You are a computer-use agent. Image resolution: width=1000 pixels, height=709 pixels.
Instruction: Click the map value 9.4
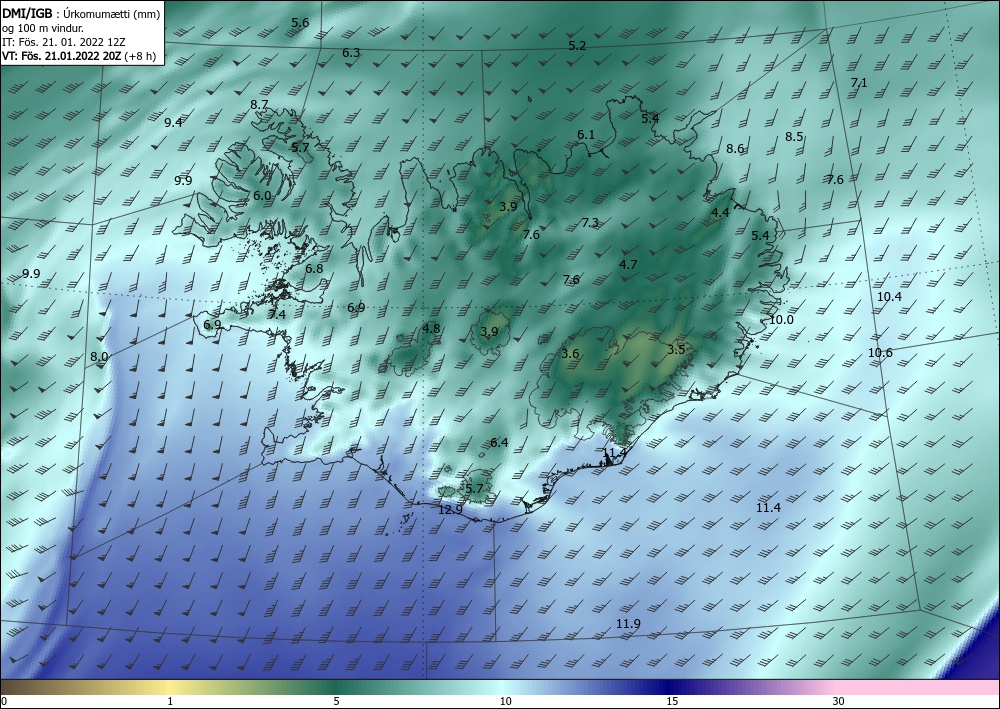click(173, 123)
